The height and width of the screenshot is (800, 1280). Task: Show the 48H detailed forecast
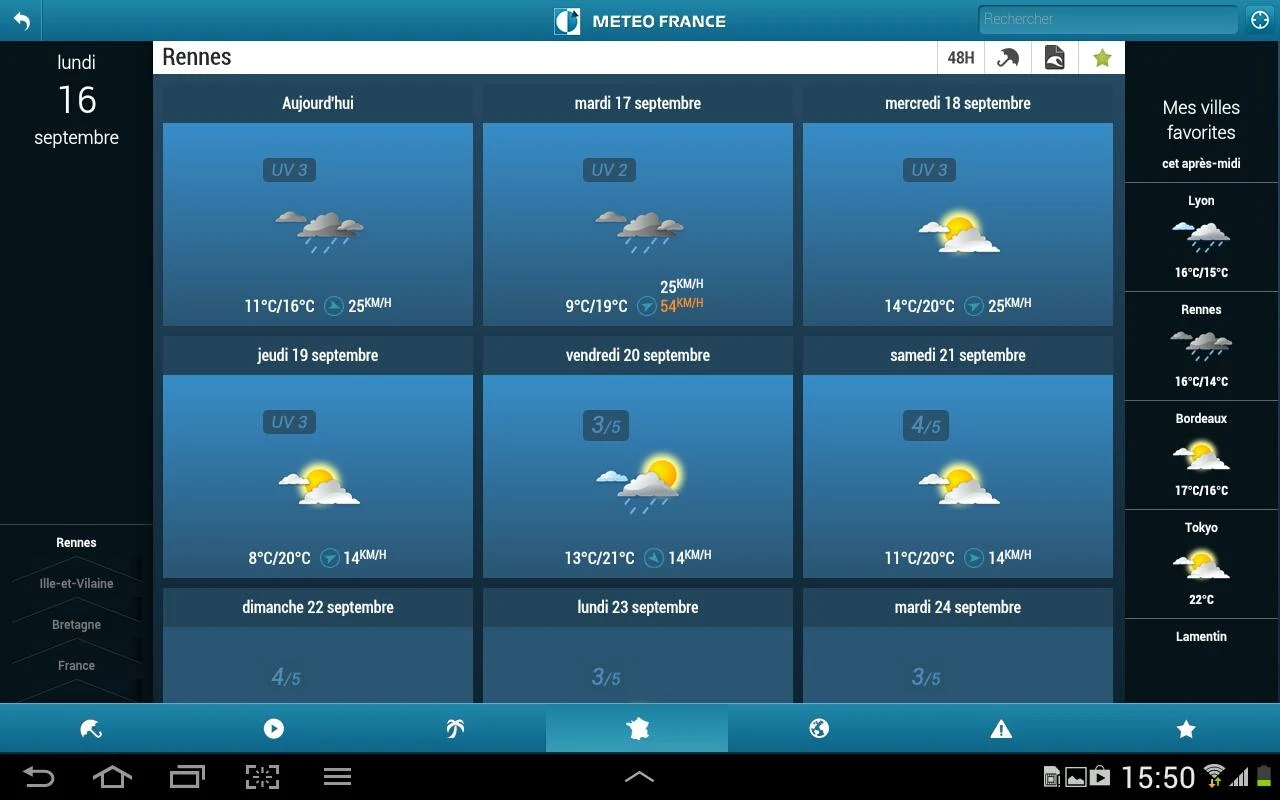pyautogui.click(x=960, y=57)
